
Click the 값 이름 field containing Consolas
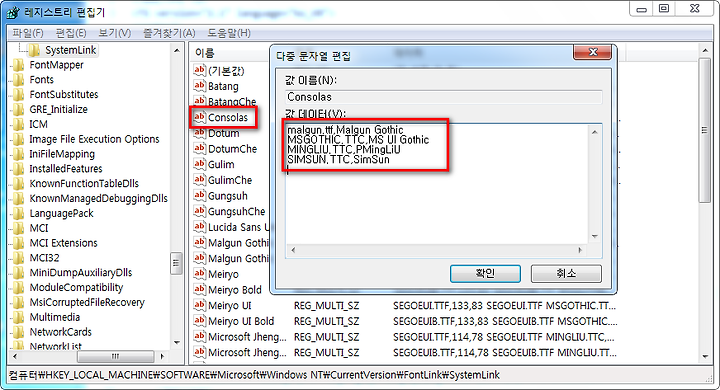click(x=443, y=97)
